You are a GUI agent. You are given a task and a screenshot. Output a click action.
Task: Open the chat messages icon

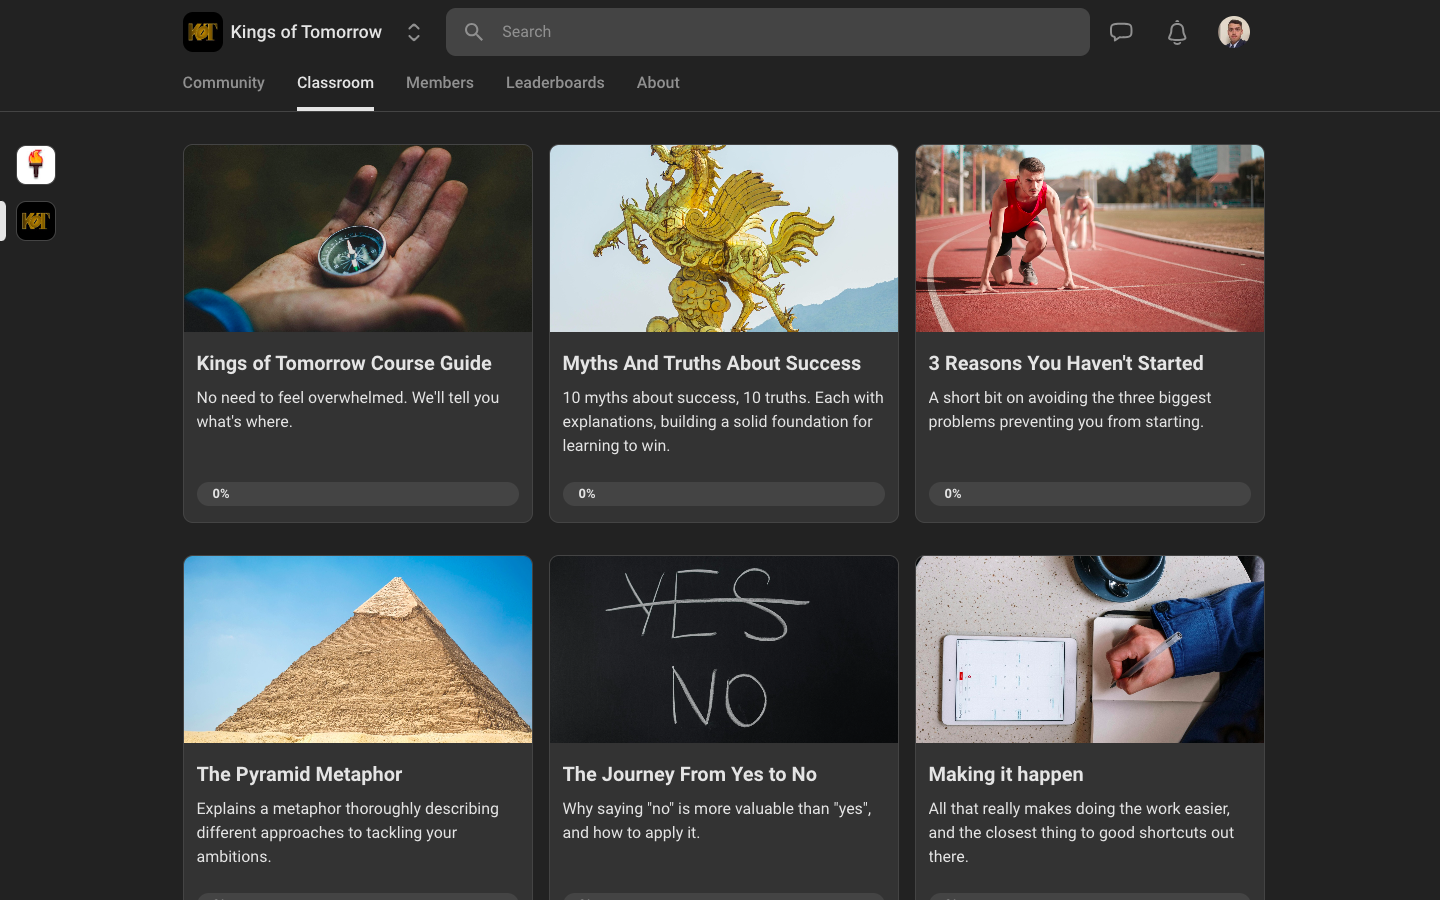click(1121, 32)
